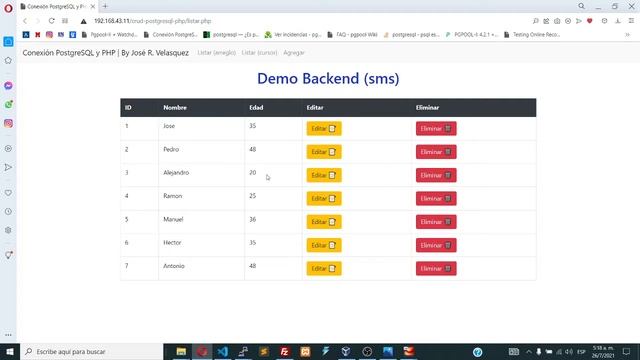The image size is (640, 360).
Task: Click Editar button for Alejandro
Action: click(324, 175)
